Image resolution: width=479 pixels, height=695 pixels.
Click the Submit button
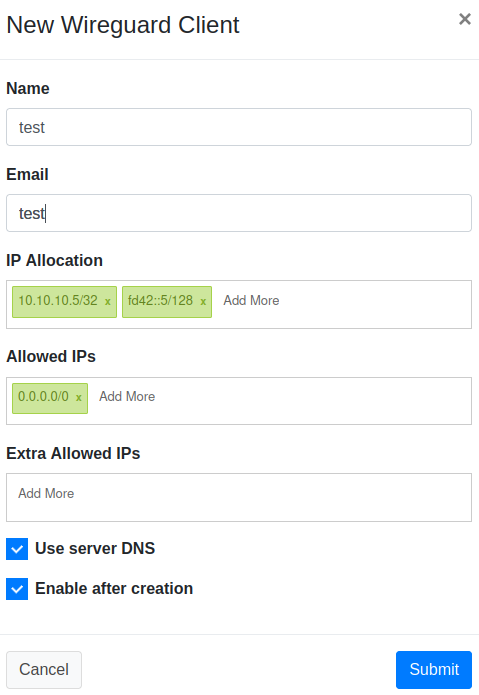coord(434,669)
